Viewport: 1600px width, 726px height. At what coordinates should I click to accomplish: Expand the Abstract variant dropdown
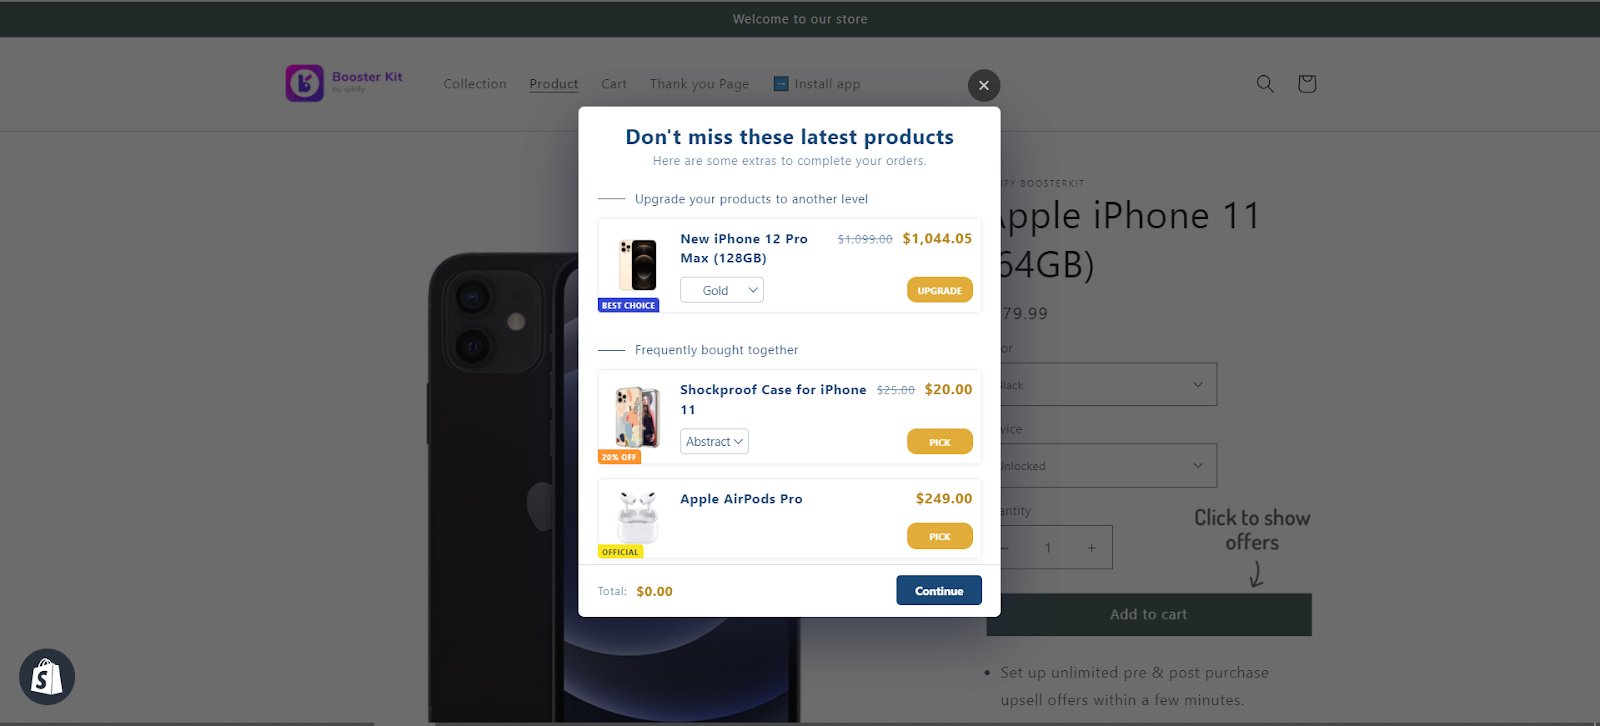[x=714, y=441]
